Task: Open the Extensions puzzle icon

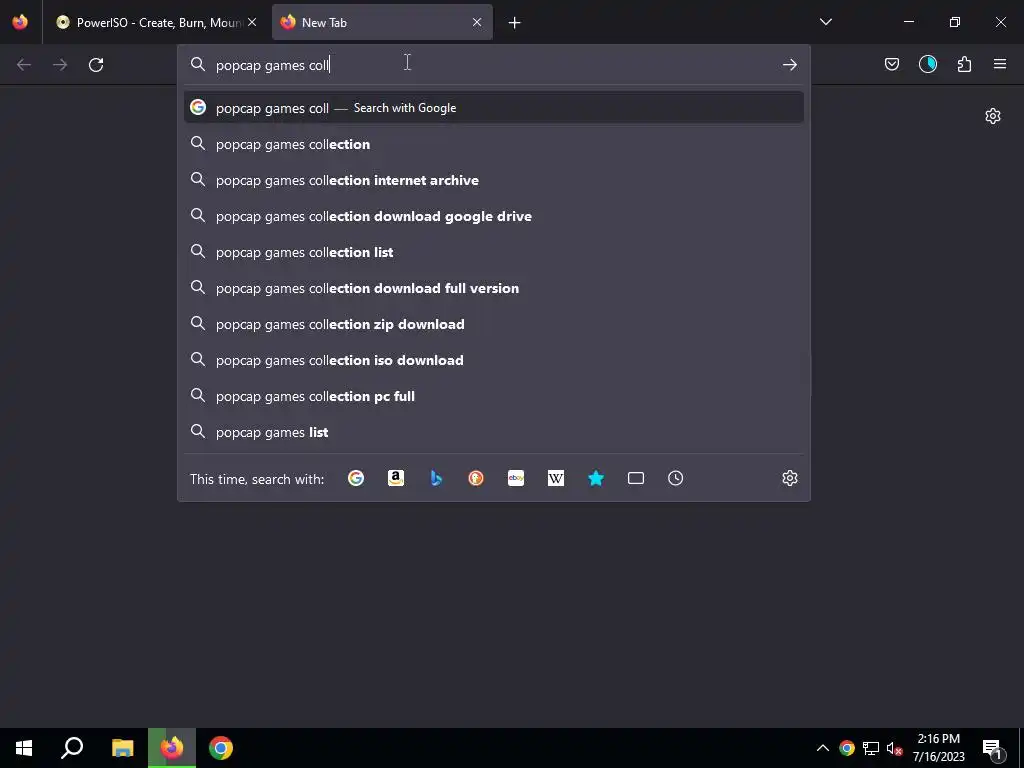Action: (964, 64)
